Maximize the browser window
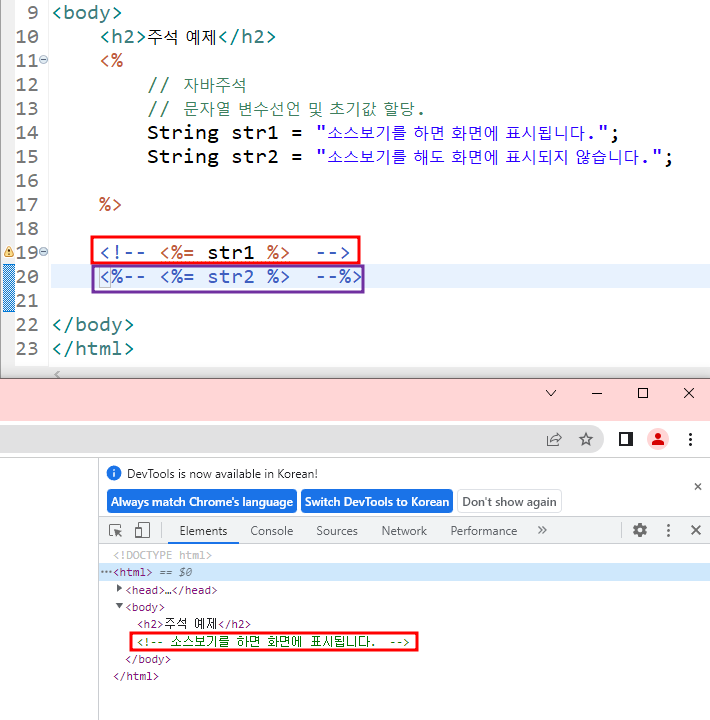 643,393
